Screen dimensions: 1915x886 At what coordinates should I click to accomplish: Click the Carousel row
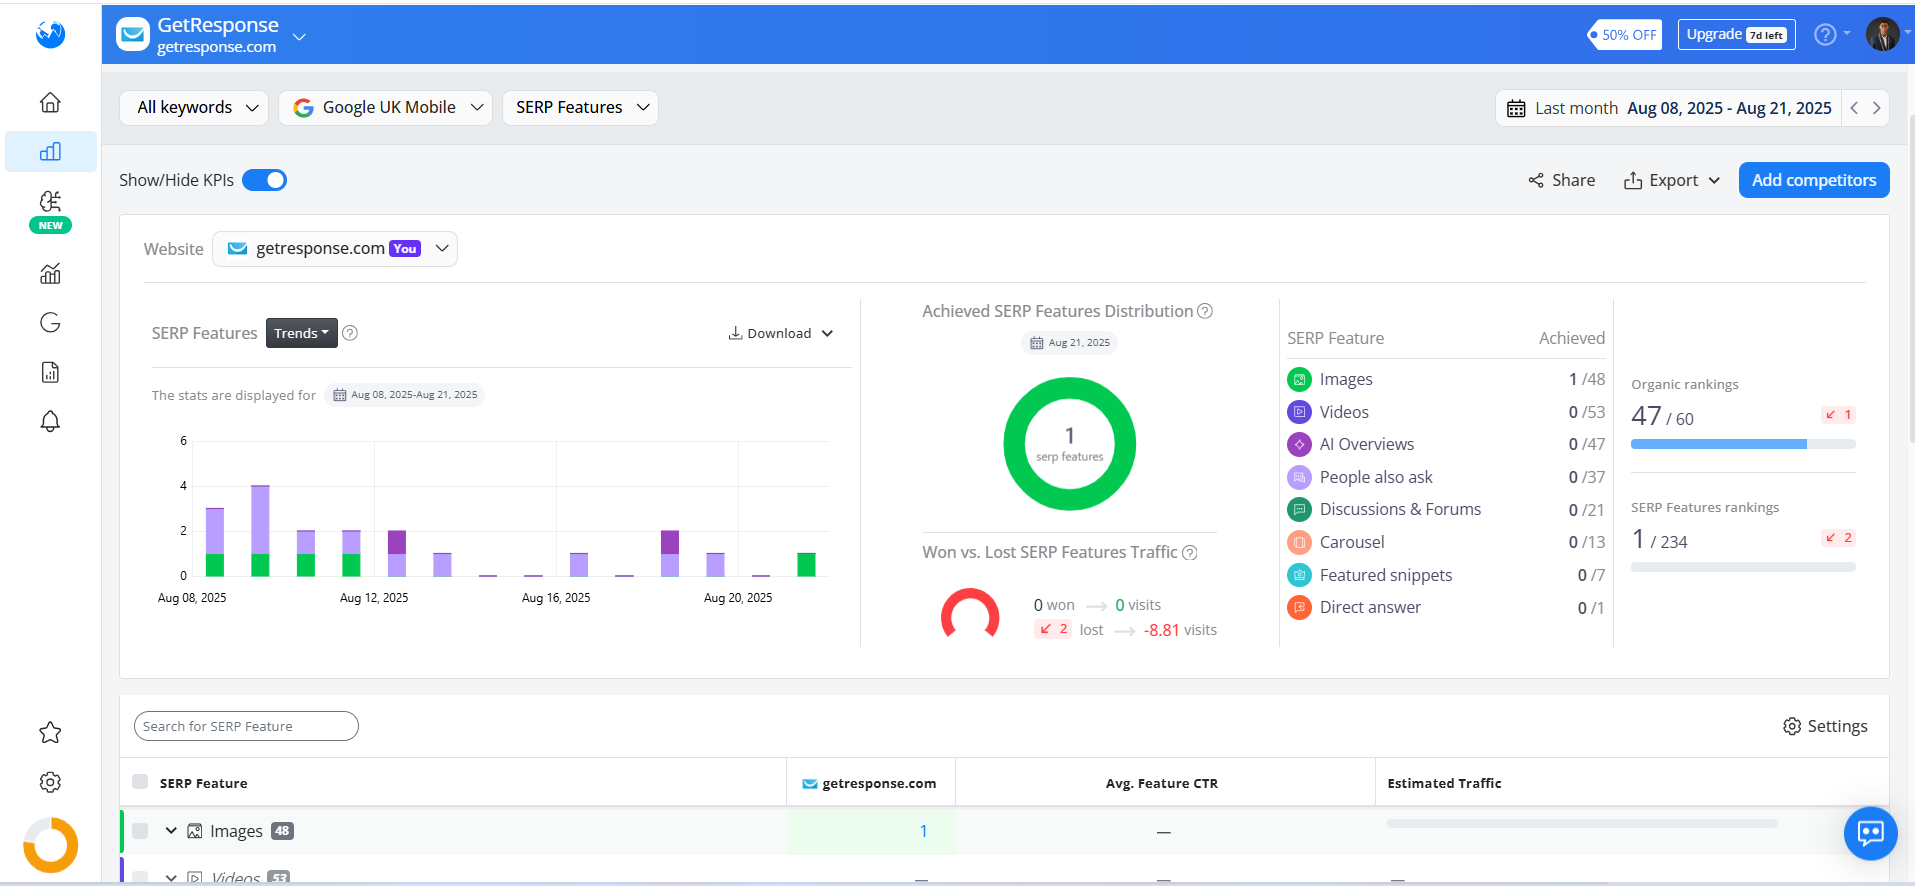pyautogui.click(x=1446, y=542)
